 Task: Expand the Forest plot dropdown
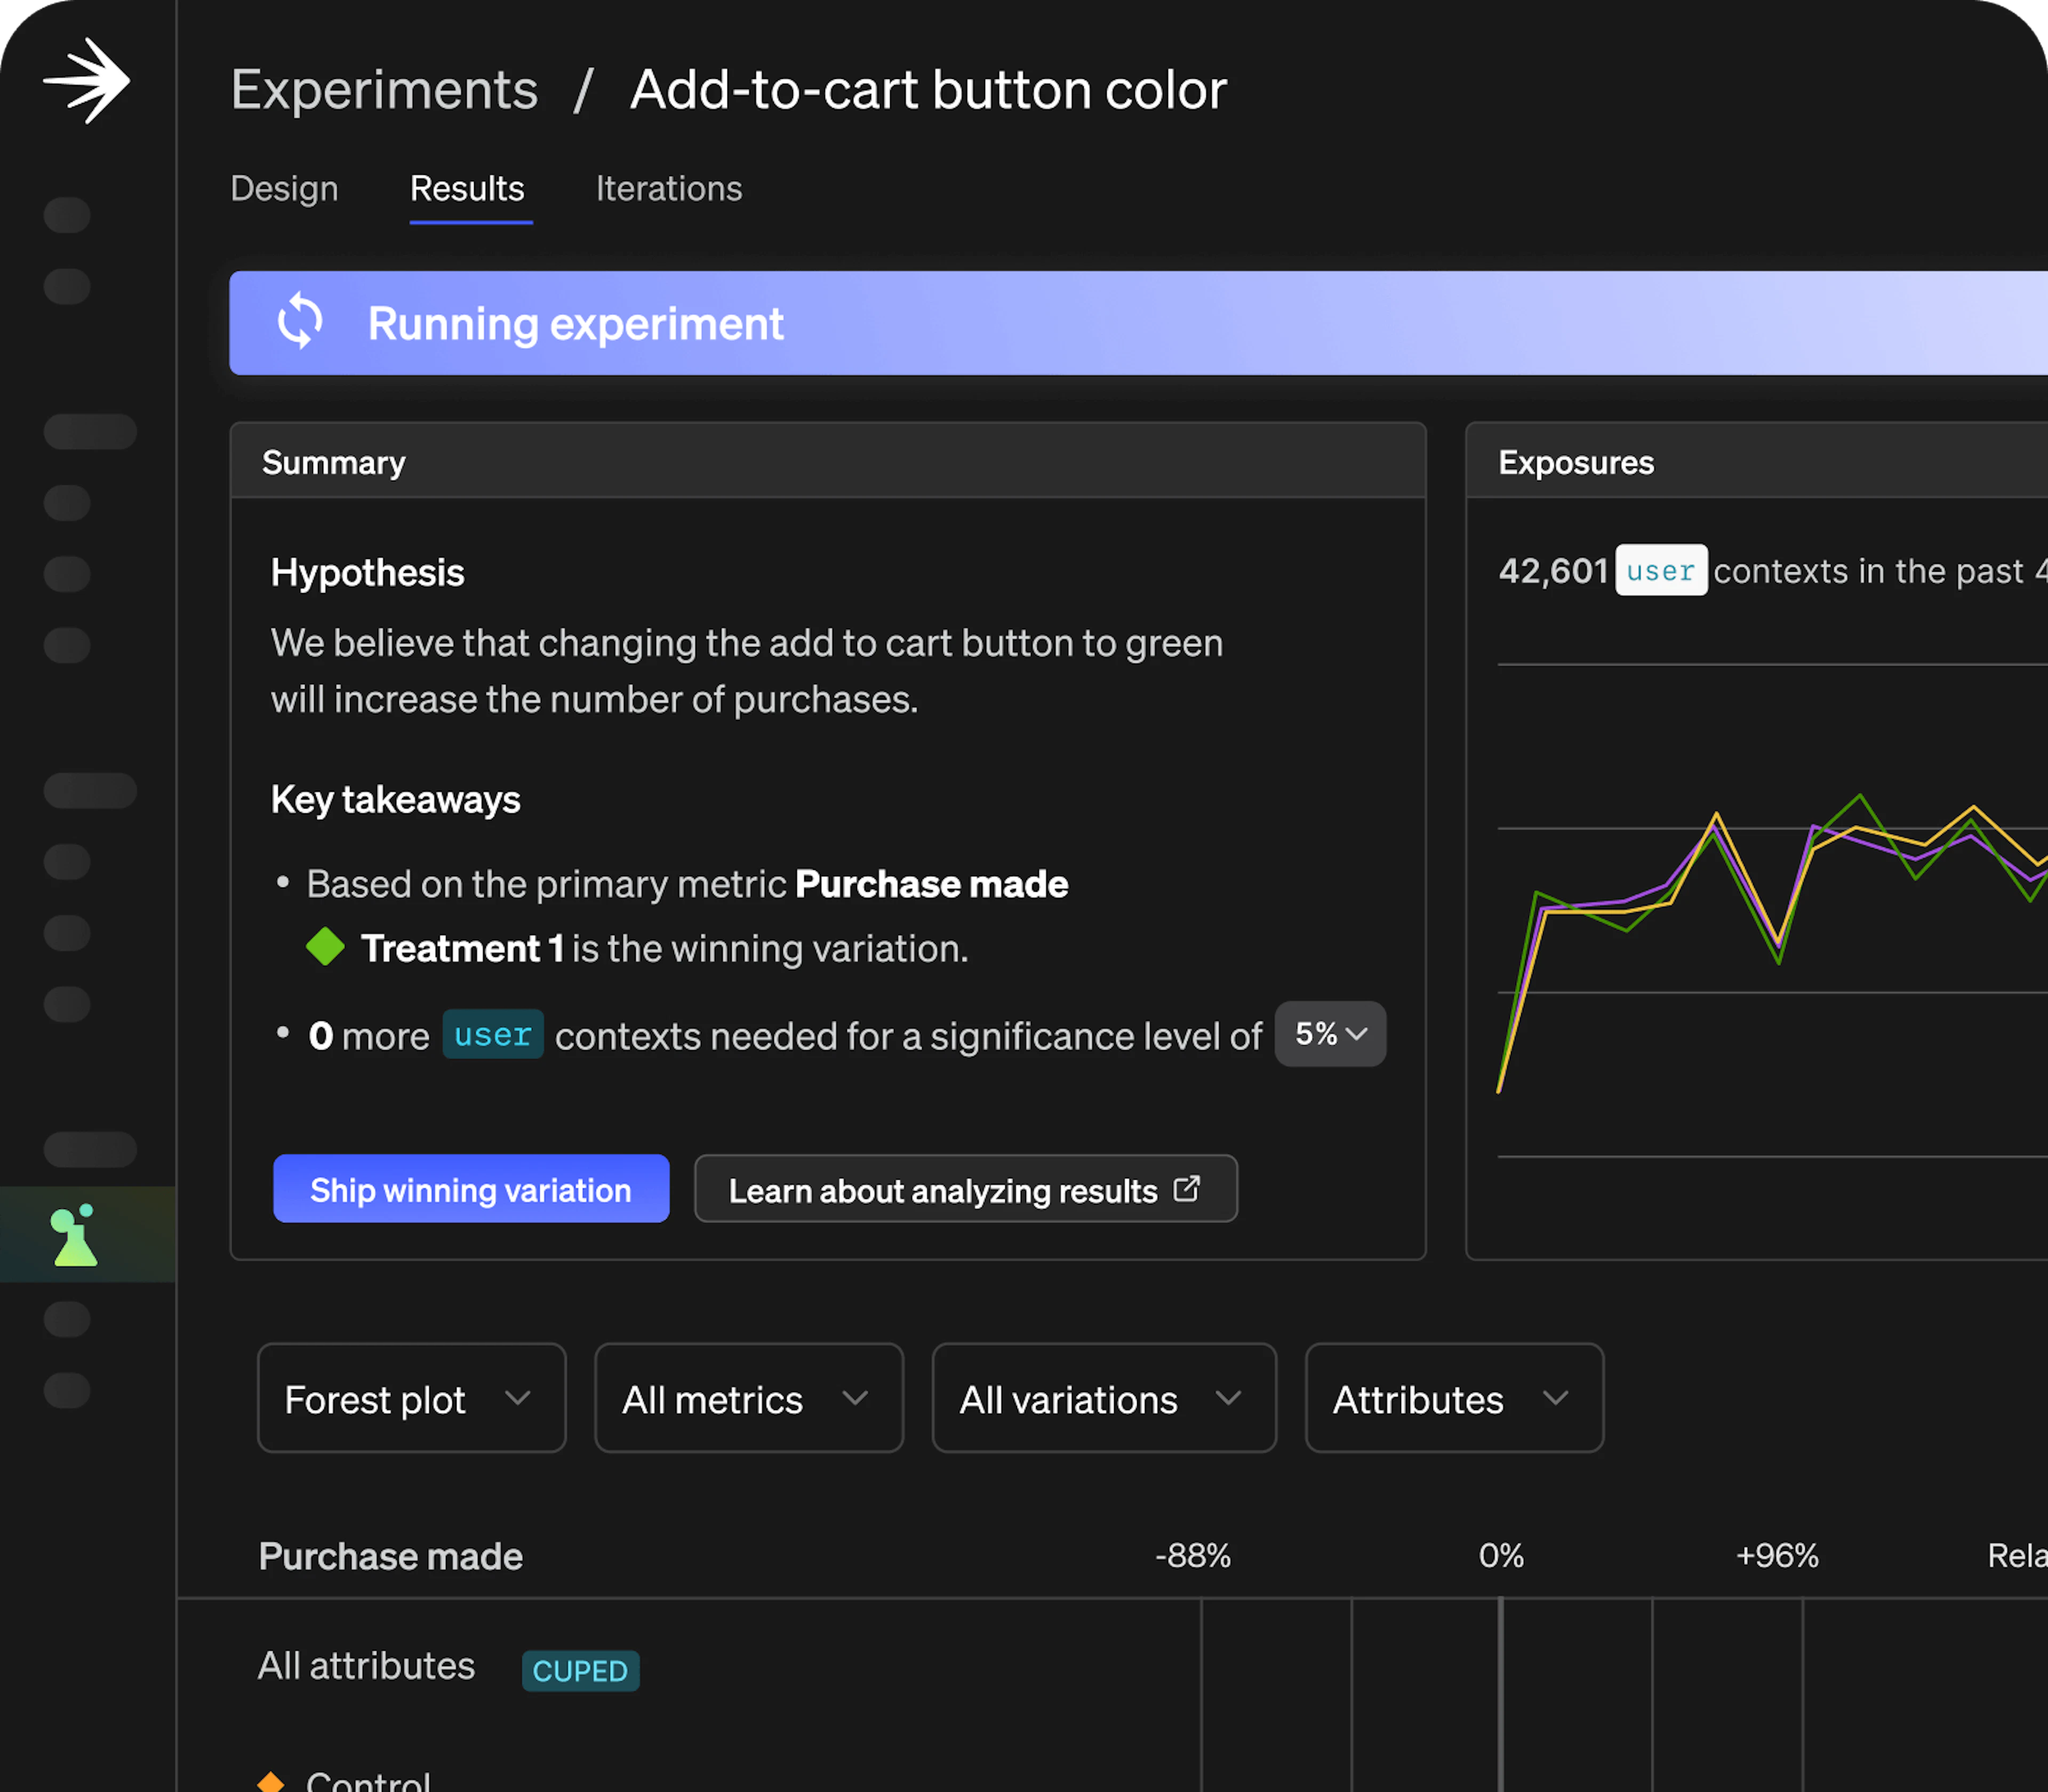[x=411, y=1398]
